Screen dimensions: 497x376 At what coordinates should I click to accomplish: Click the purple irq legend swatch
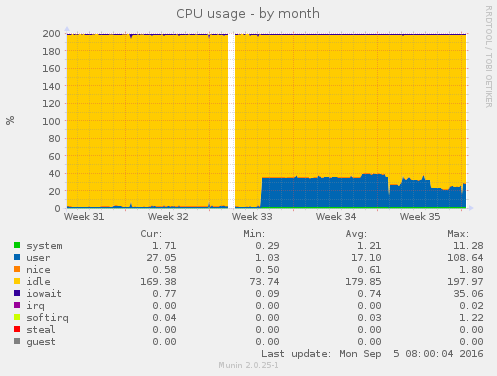click(17, 305)
